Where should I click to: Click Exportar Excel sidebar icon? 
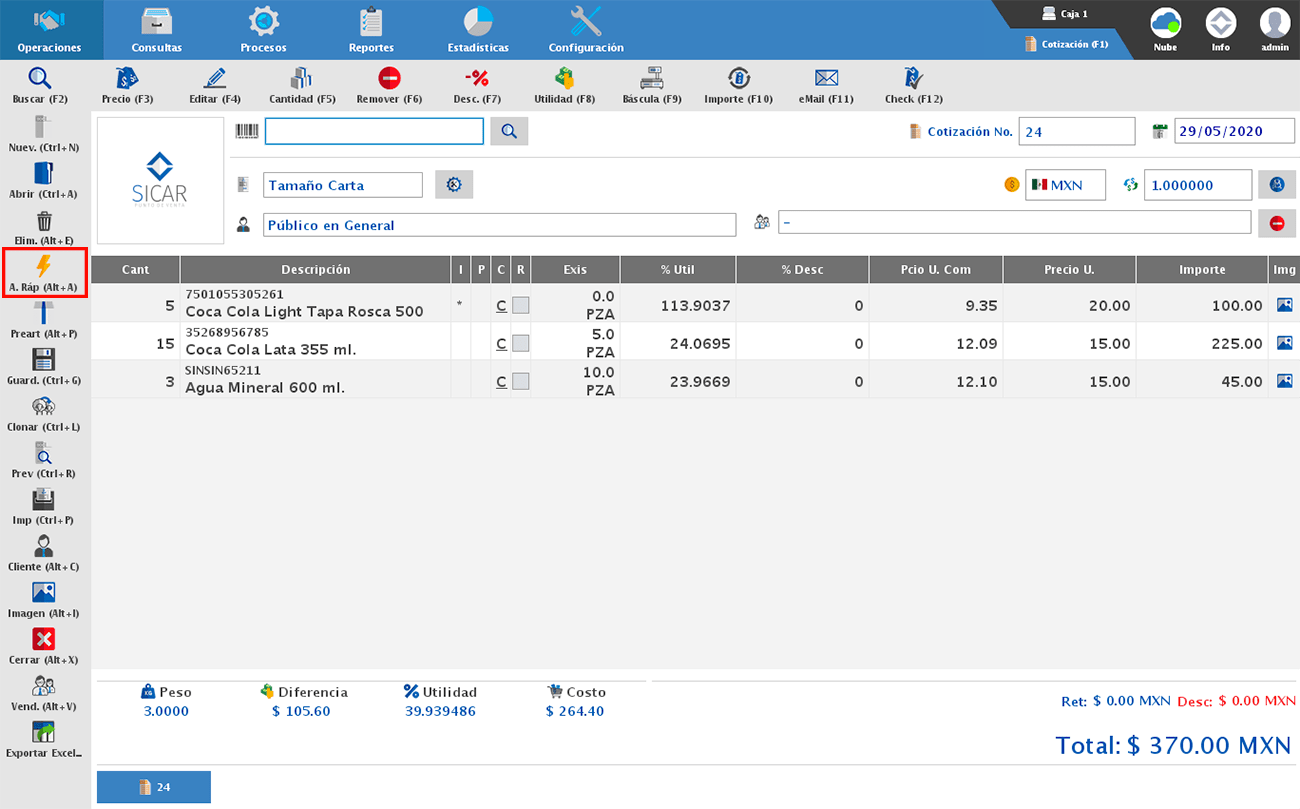[44, 733]
